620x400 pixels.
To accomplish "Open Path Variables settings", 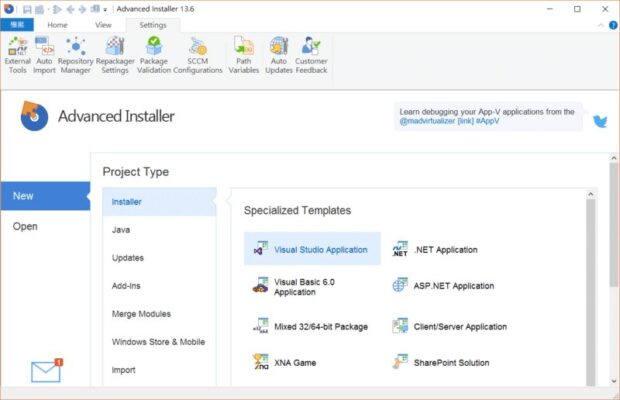I will [244, 55].
